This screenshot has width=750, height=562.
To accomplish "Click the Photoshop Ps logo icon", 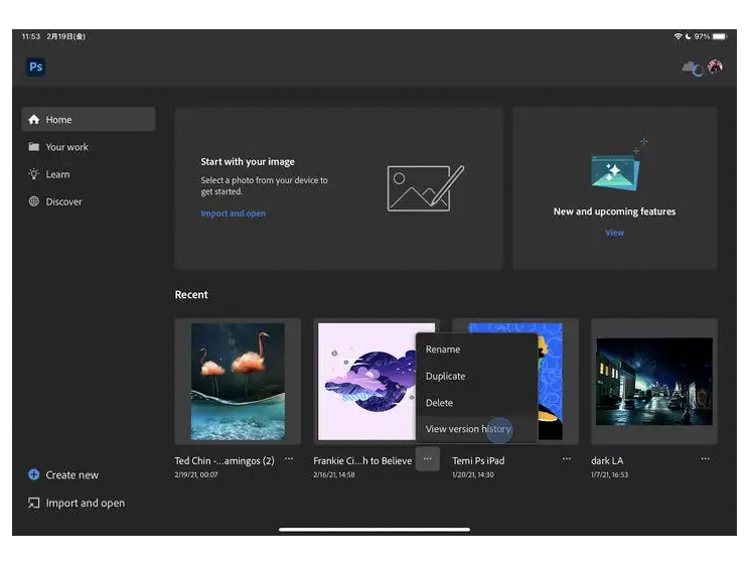I will (x=36, y=66).
